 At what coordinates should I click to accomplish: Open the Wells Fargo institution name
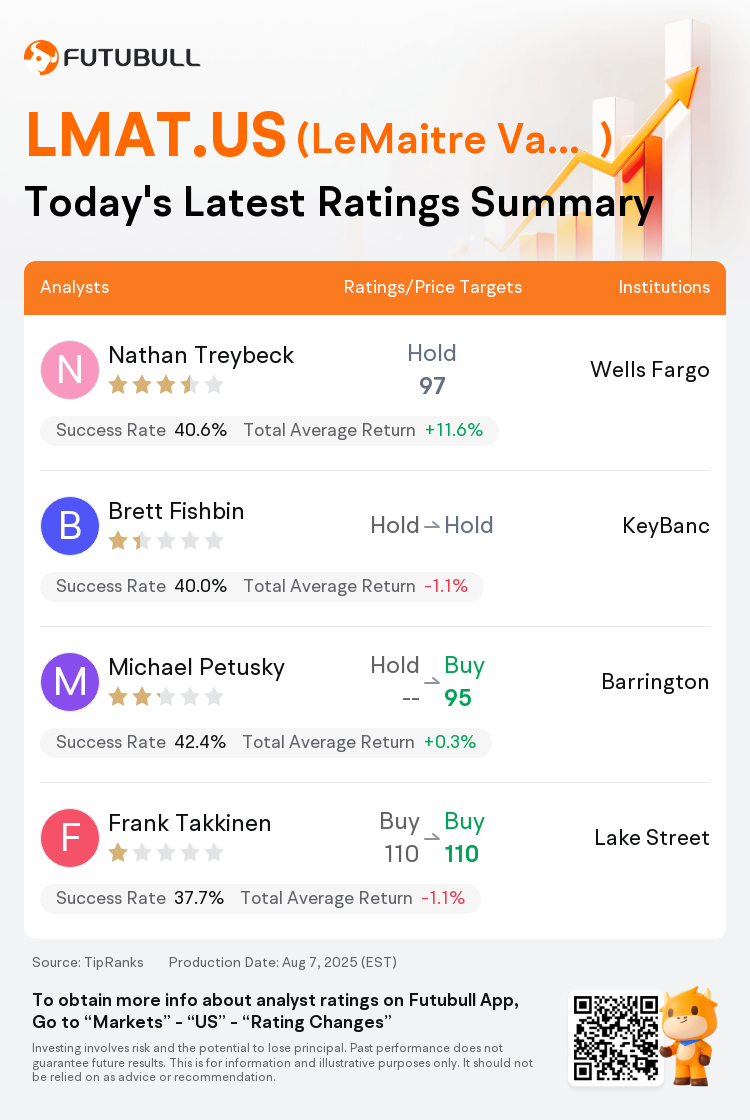point(649,370)
